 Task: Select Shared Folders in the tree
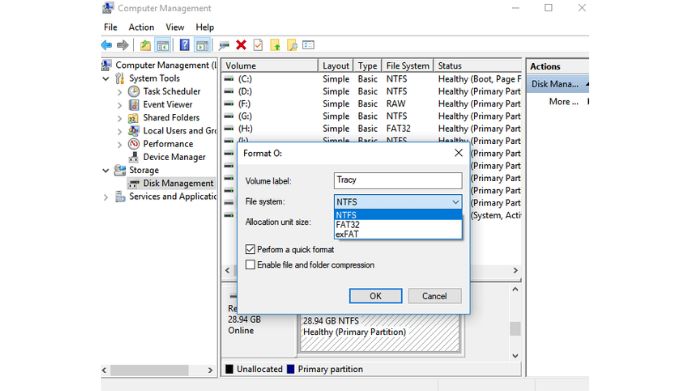[171, 118]
